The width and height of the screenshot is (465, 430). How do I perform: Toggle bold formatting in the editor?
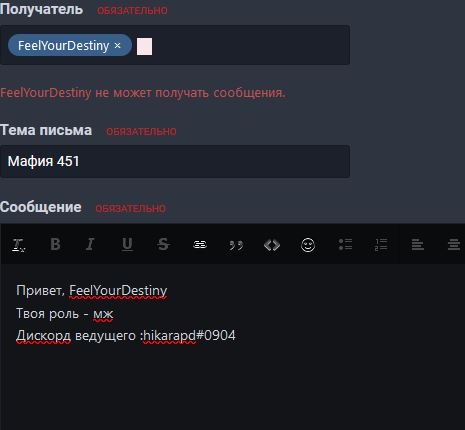pyautogui.click(x=55, y=244)
